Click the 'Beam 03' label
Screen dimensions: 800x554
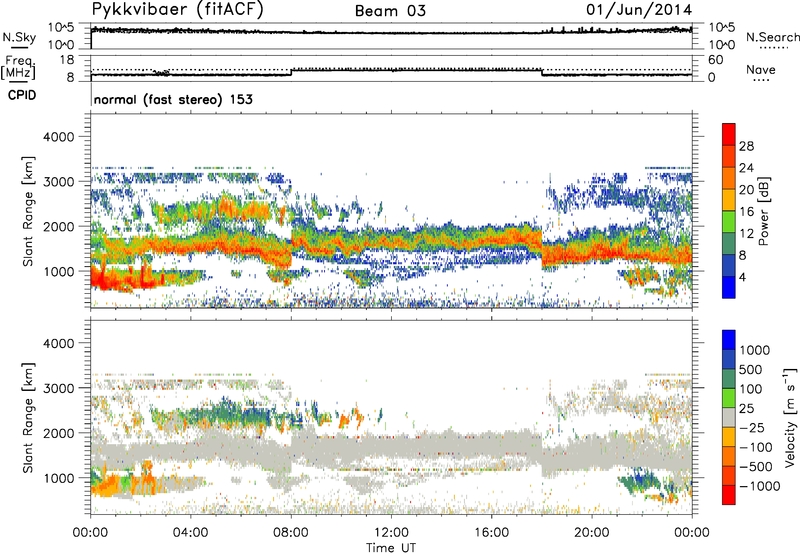point(390,11)
